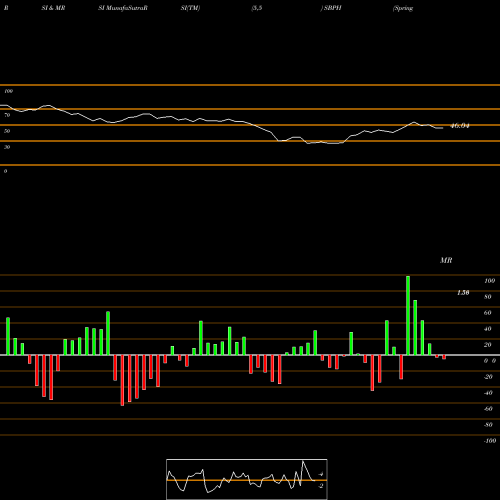500x500 pixels.
Task: Click the end of the RSI line
Action: coord(443,128)
